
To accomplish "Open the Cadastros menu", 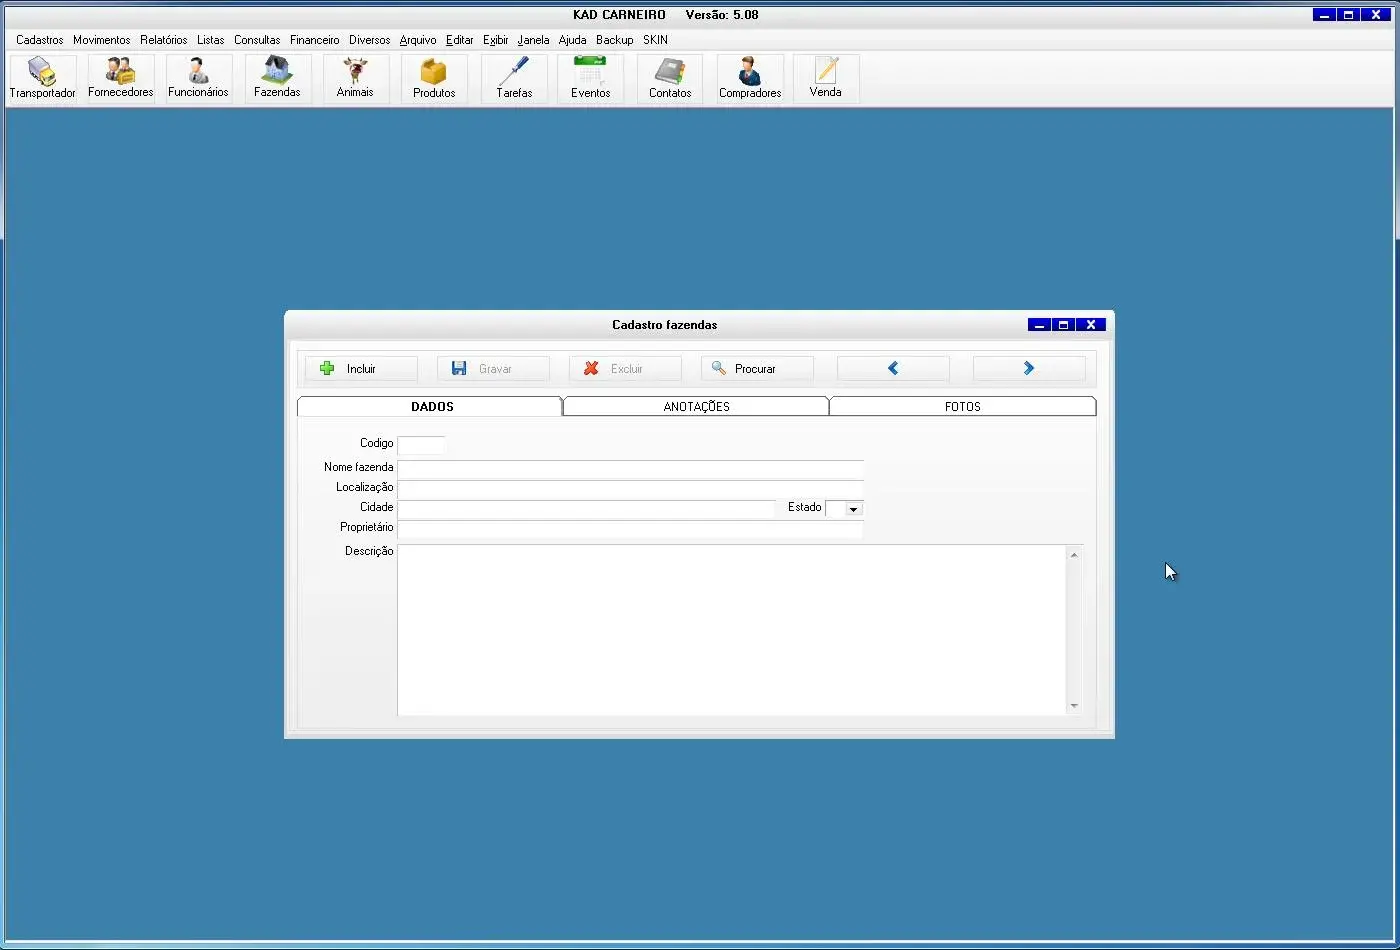I will click(39, 40).
